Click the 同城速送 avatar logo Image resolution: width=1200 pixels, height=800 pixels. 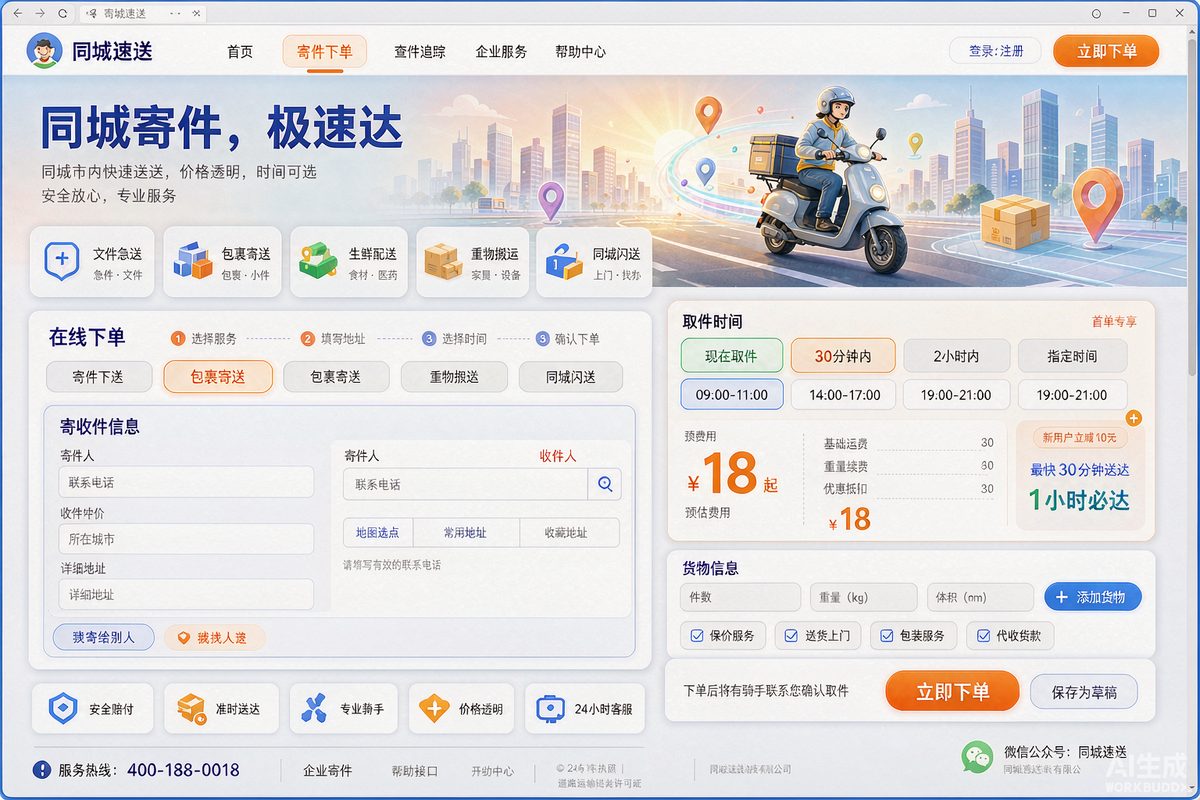(44, 51)
